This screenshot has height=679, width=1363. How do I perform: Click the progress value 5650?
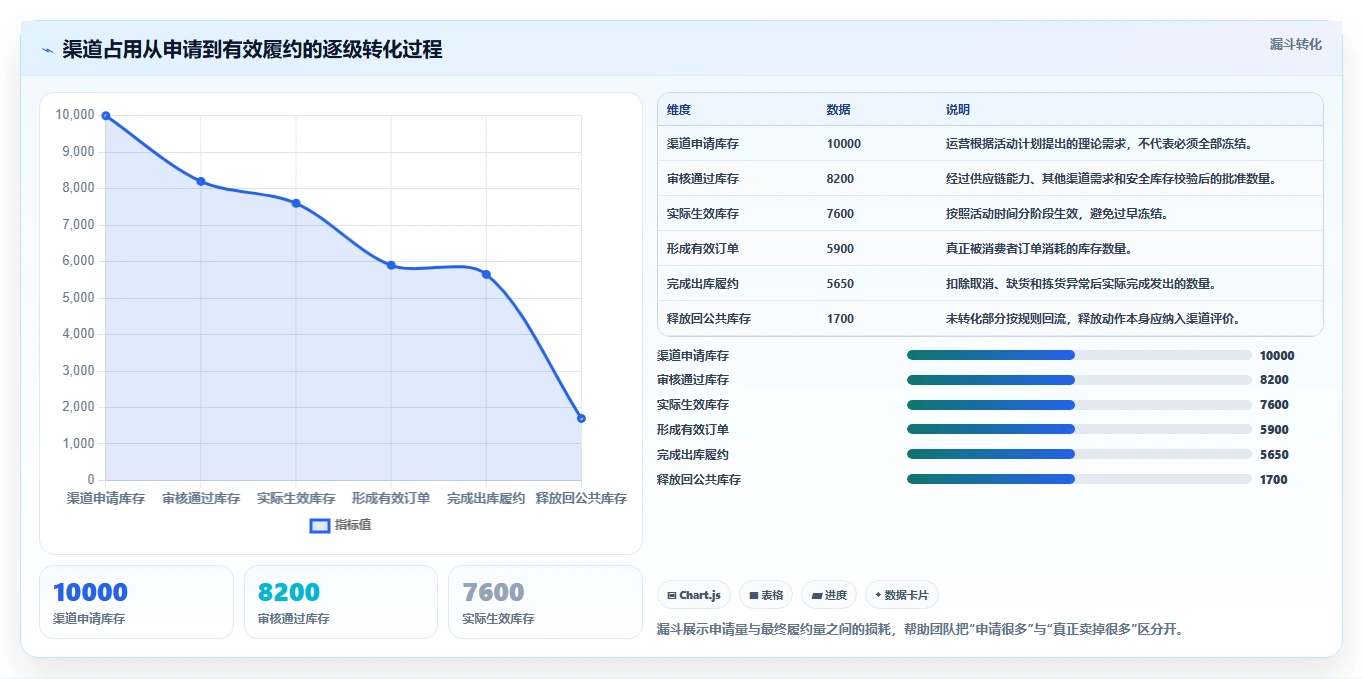pos(1274,455)
